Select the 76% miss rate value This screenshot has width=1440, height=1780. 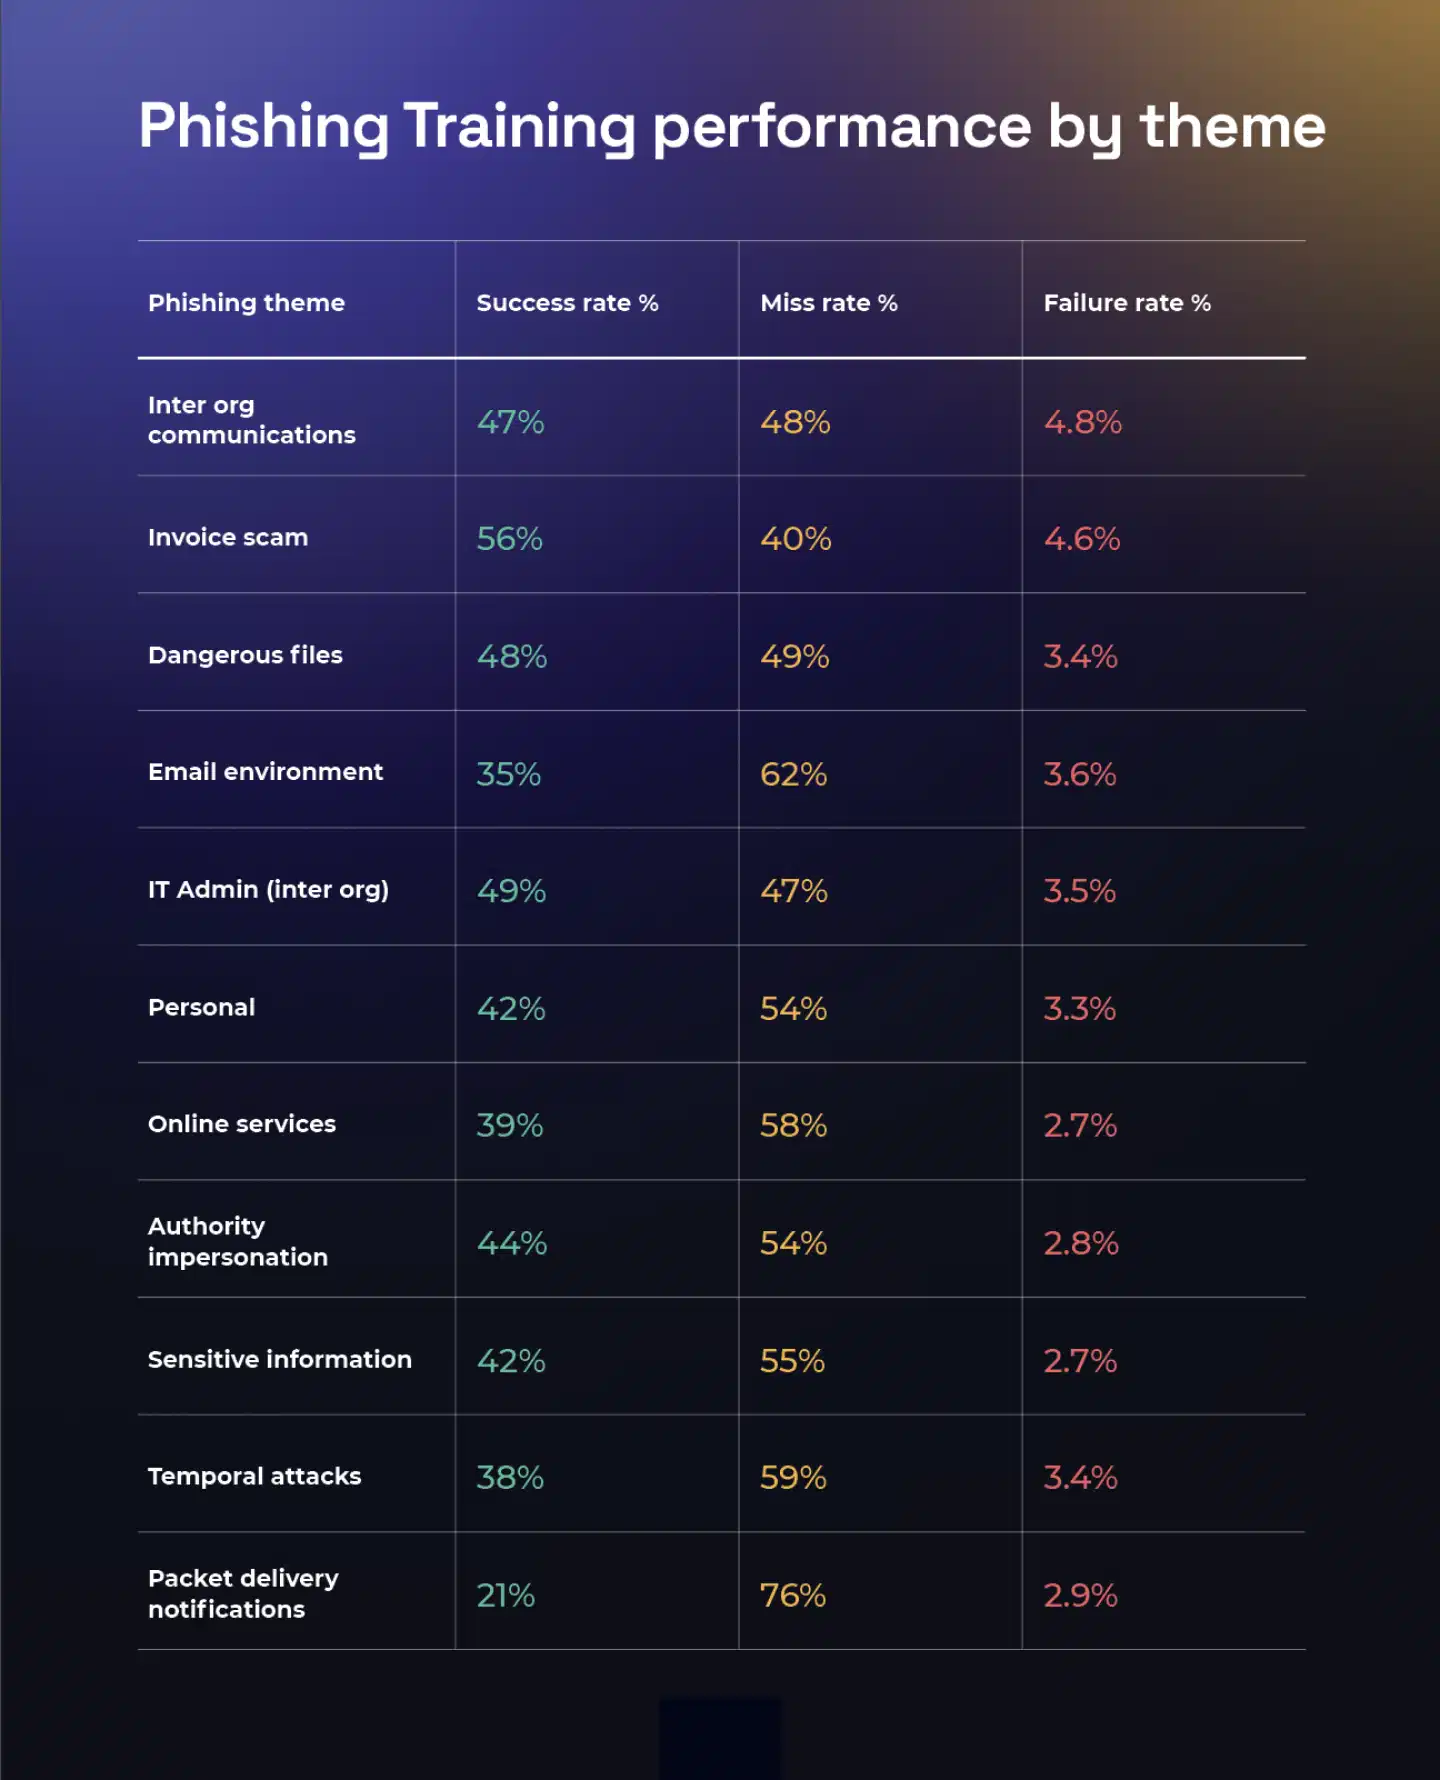[792, 1595]
